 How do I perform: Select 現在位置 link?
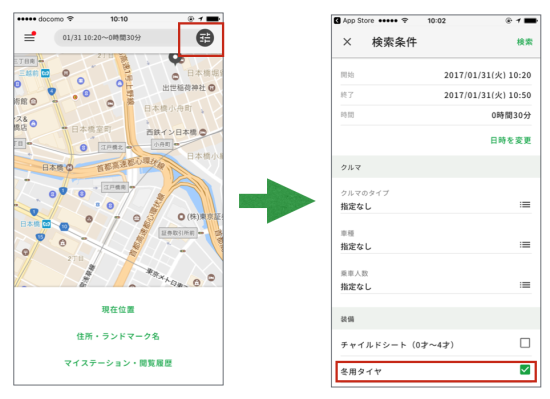[x=118, y=310]
